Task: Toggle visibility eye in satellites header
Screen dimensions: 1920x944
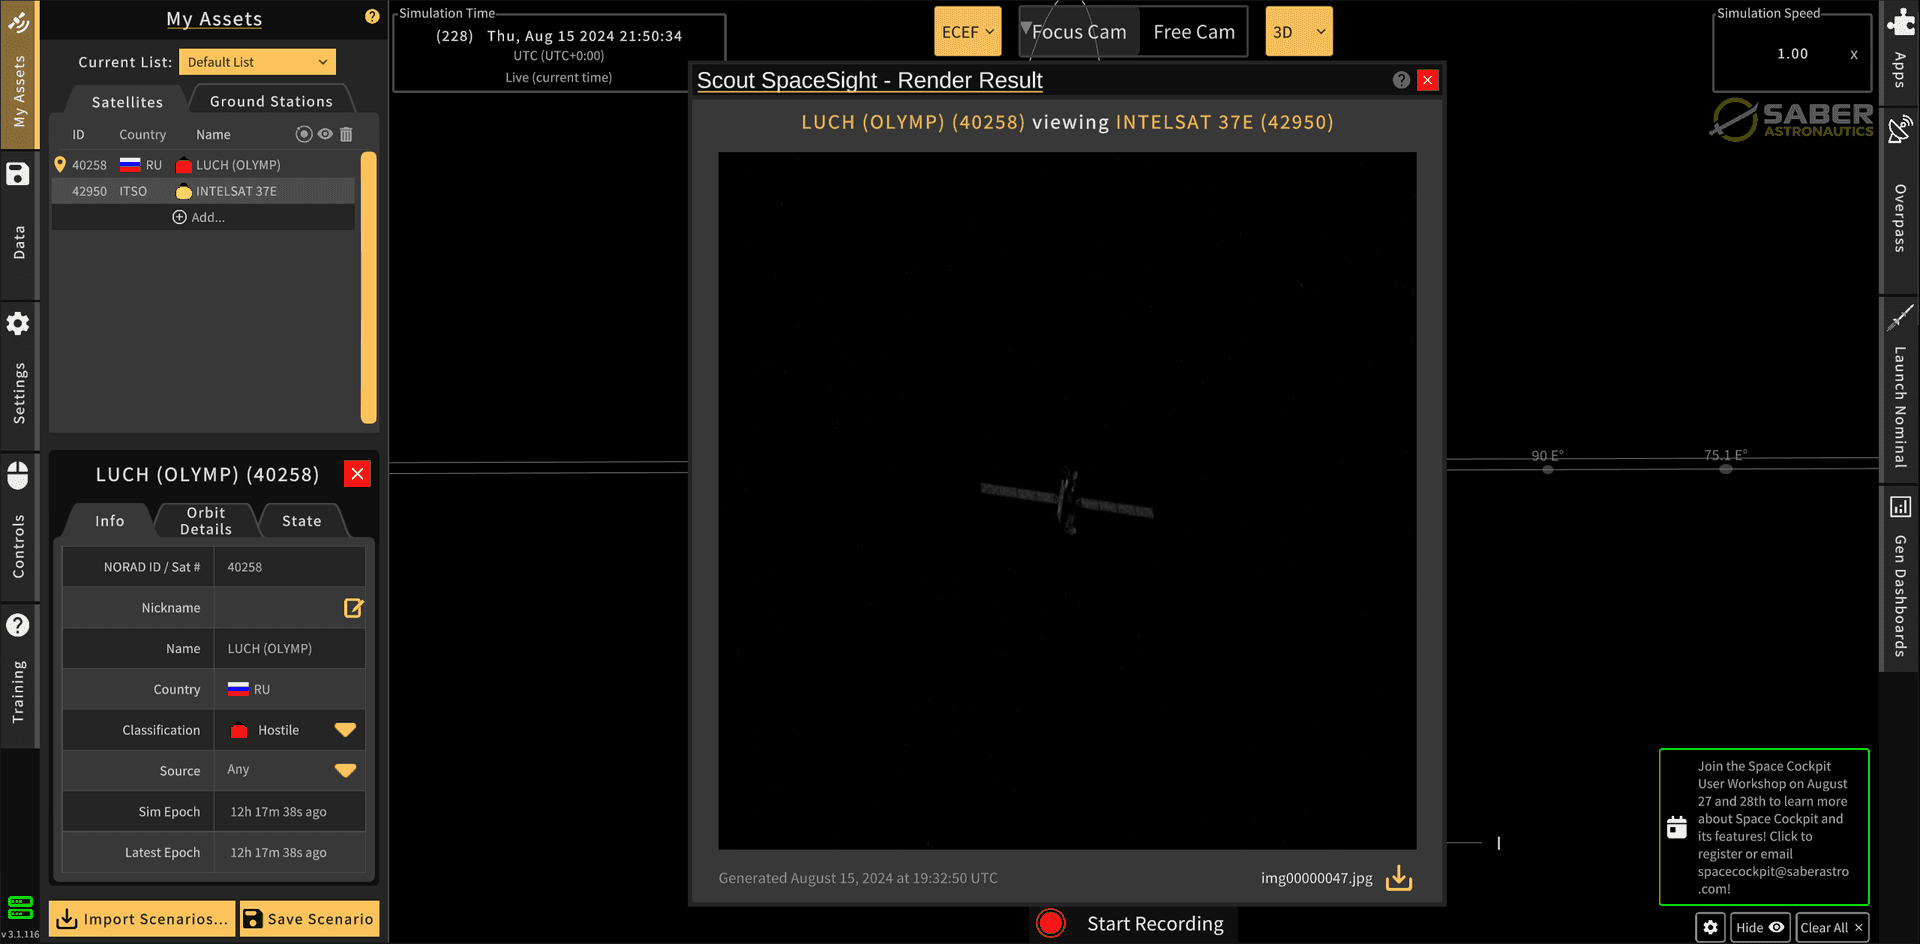Action: [325, 134]
